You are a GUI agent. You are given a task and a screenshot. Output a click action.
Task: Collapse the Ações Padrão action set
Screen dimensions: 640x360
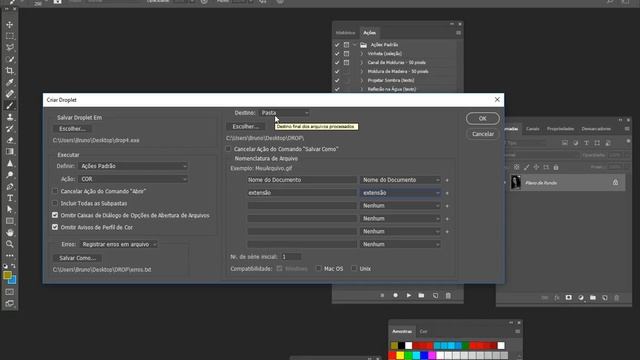click(355, 44)
